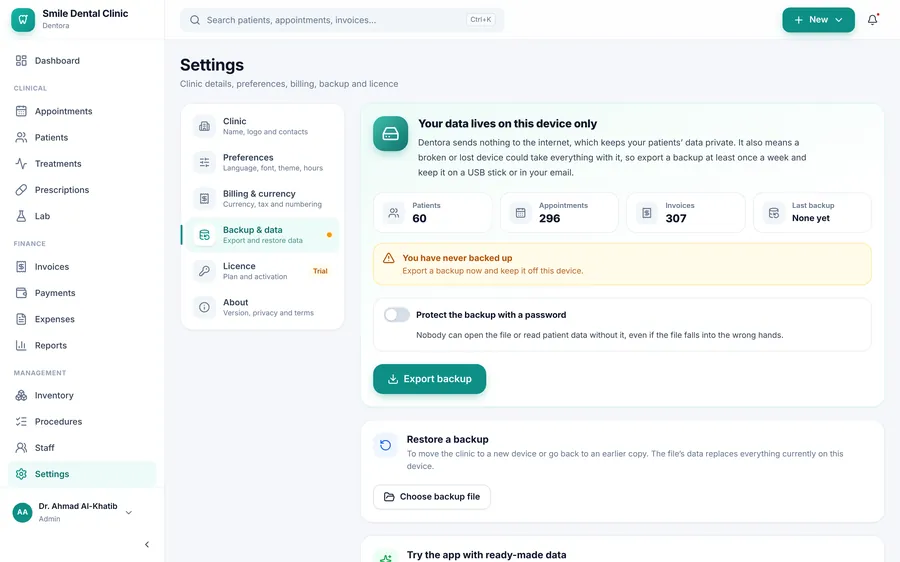
Task: Click the Trial badge on Licence
Action: point(320,271)
